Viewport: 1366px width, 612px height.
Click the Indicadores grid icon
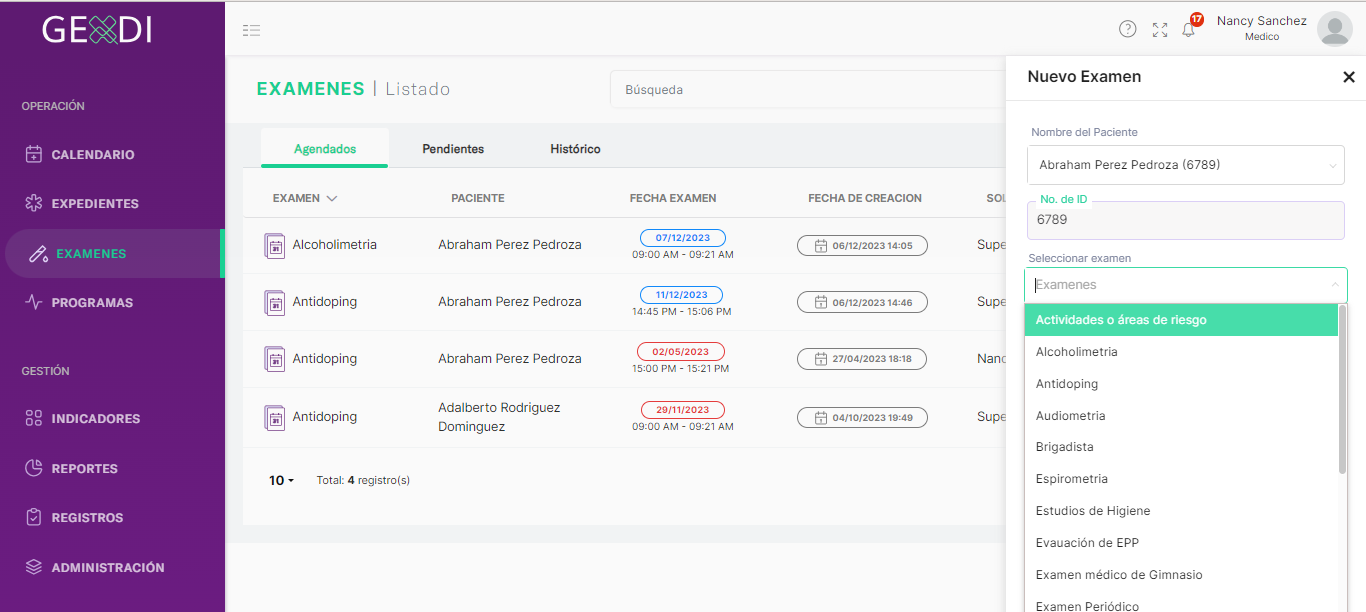34,418
